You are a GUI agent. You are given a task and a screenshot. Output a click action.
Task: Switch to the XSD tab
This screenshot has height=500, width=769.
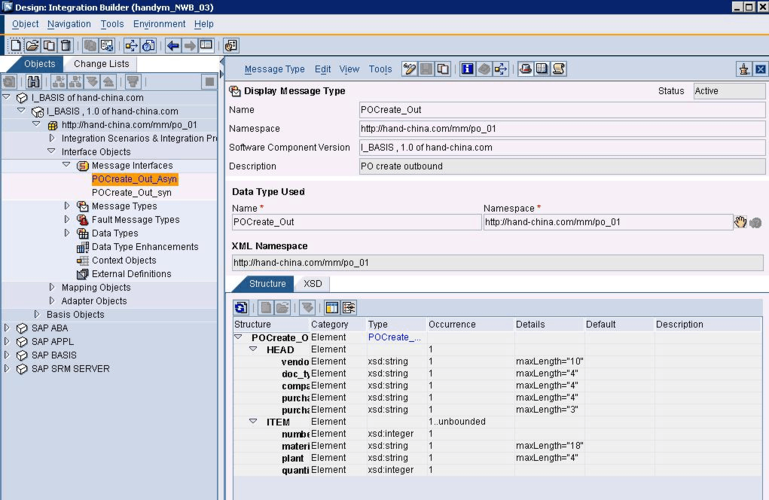pyautogui.click(x=312, y=284)
